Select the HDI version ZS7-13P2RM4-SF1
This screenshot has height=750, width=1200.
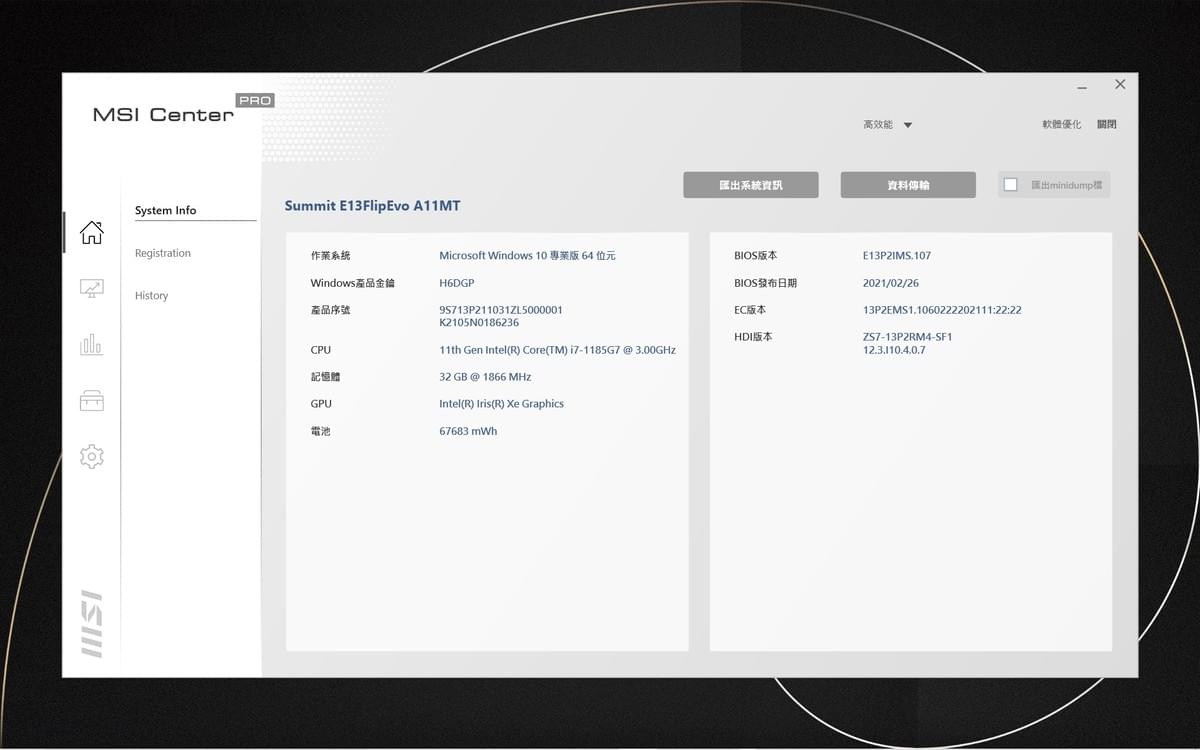pyautogui.click(x=907, y=337)
